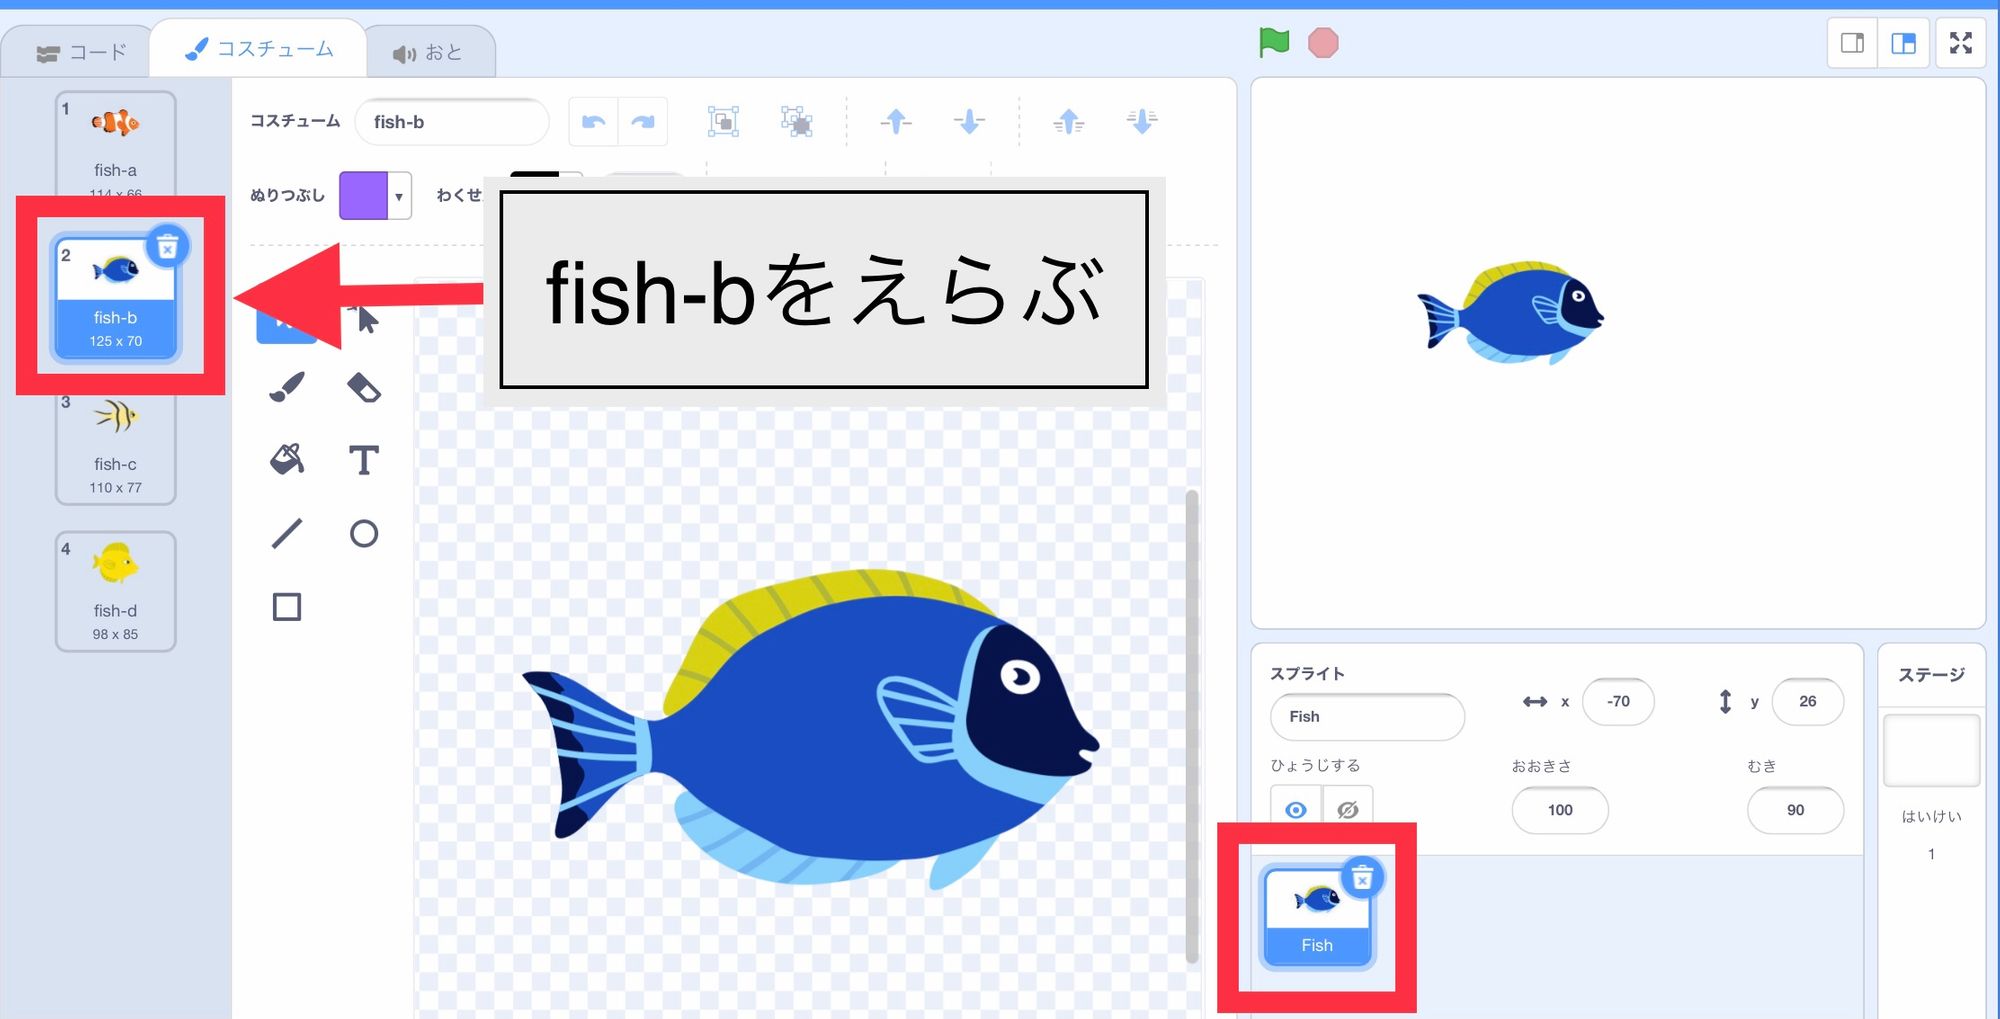Enter fullscreen presentation mode
The image size is (2000, 1019).
click(1961, 43)
